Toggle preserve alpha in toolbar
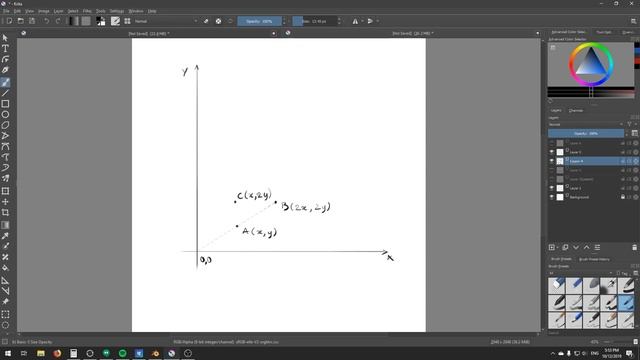 218,21
